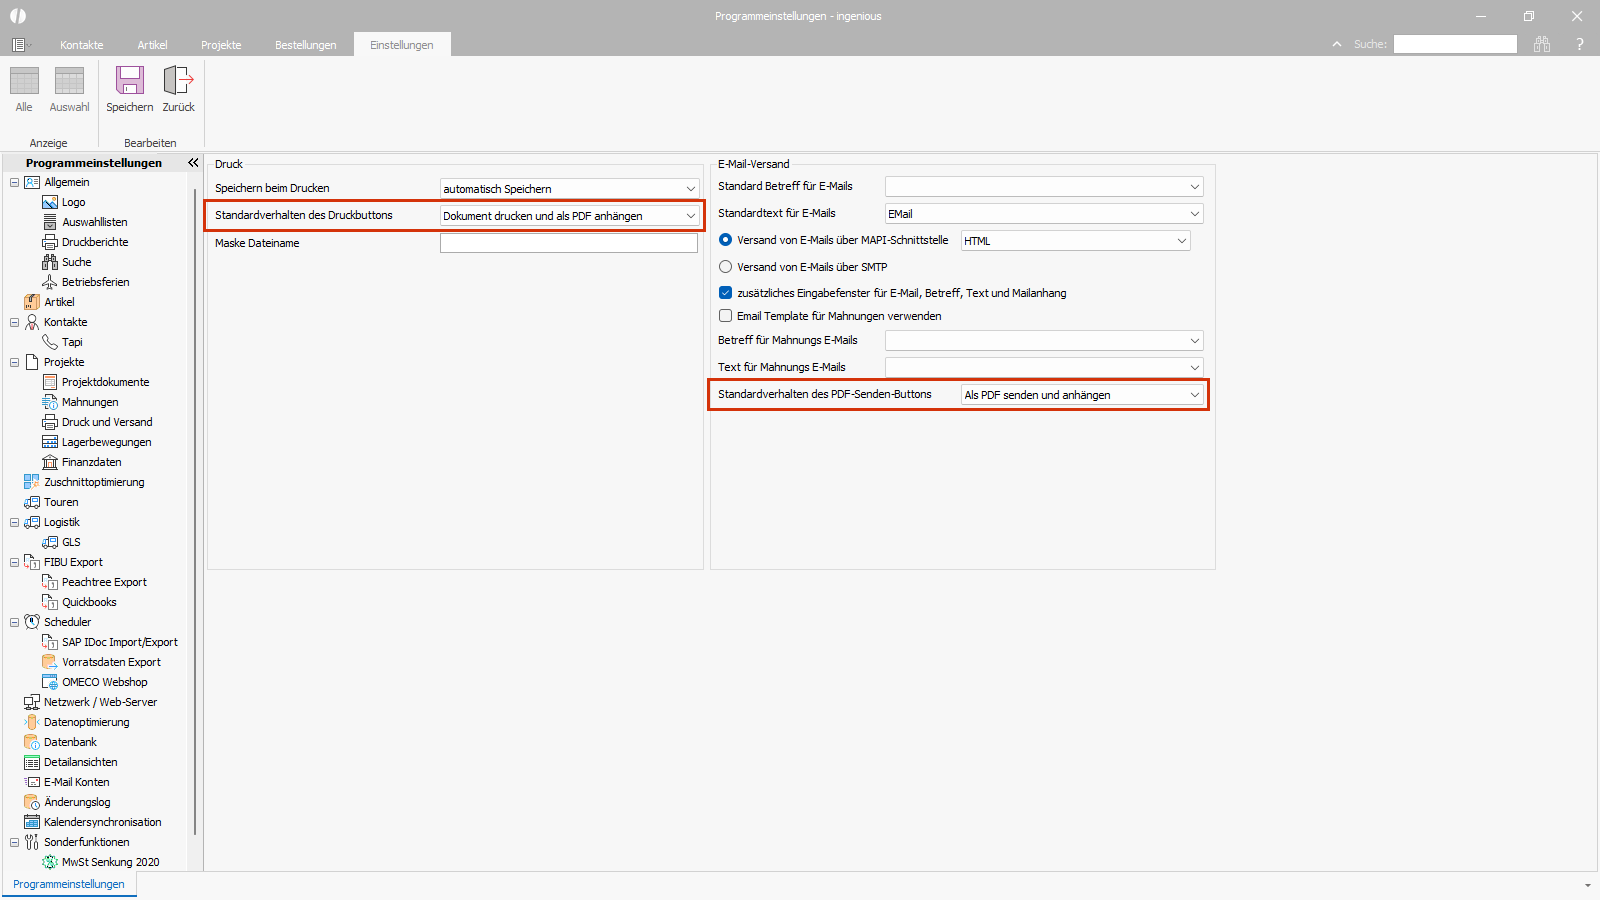Collapse the Projekte tree node
This screenshot has width=1600, height=900.
14,362
